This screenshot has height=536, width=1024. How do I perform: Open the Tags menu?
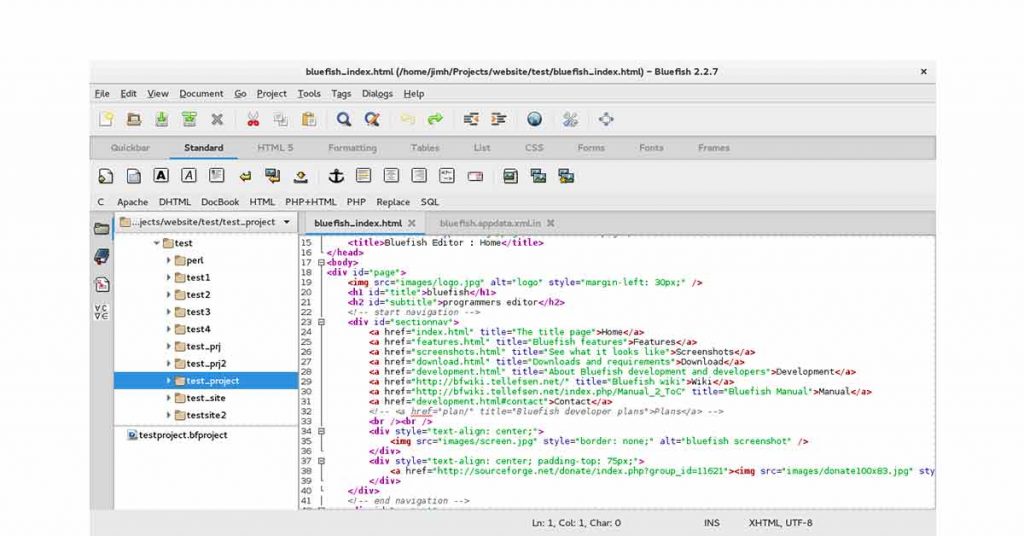tap(341, 94)
